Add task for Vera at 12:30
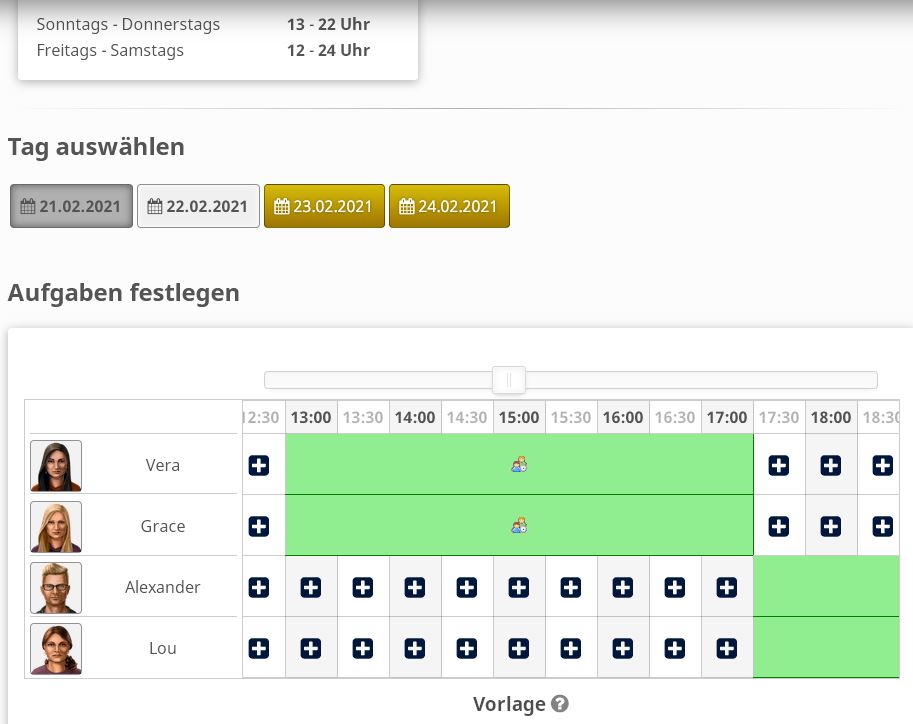The width and height of the screenshot is (913, 724). tap(259, 465)
